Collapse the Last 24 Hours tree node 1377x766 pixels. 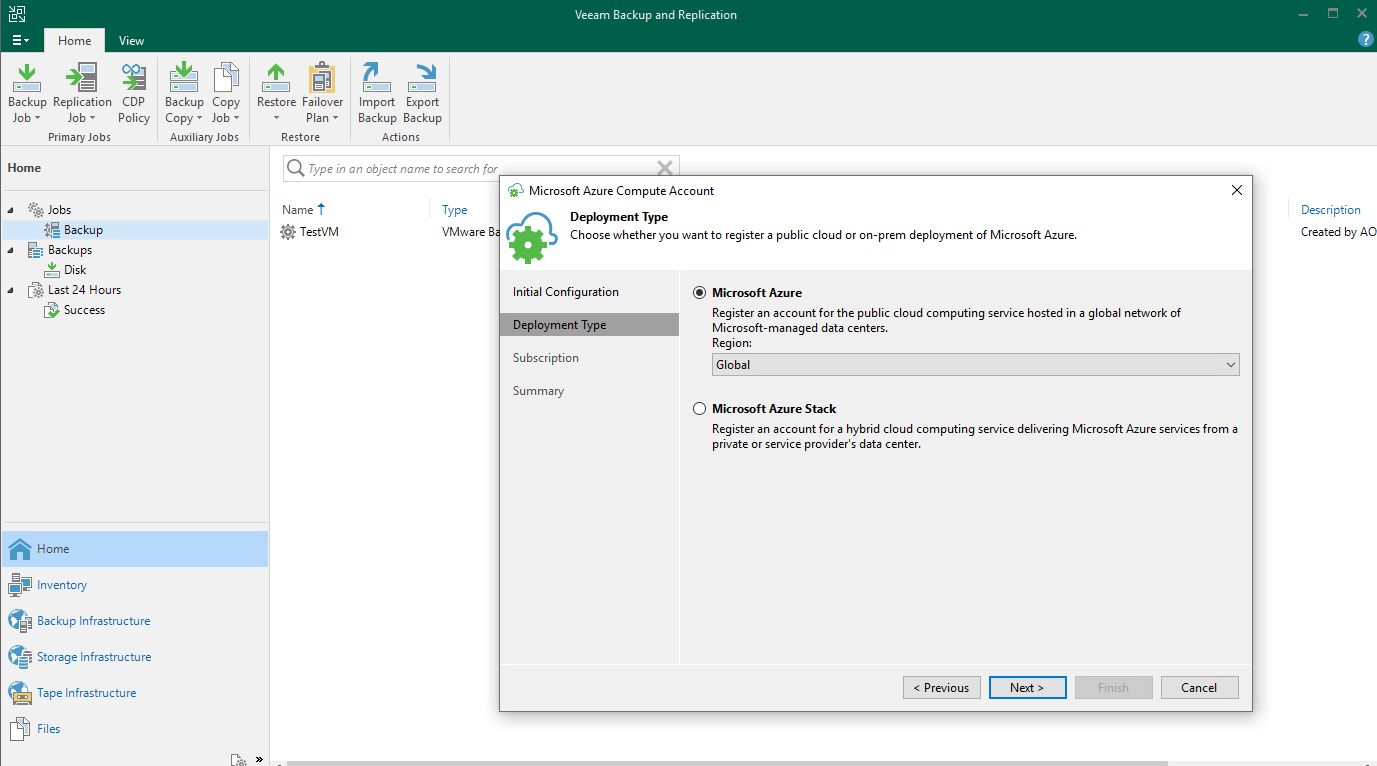(11, 290)
